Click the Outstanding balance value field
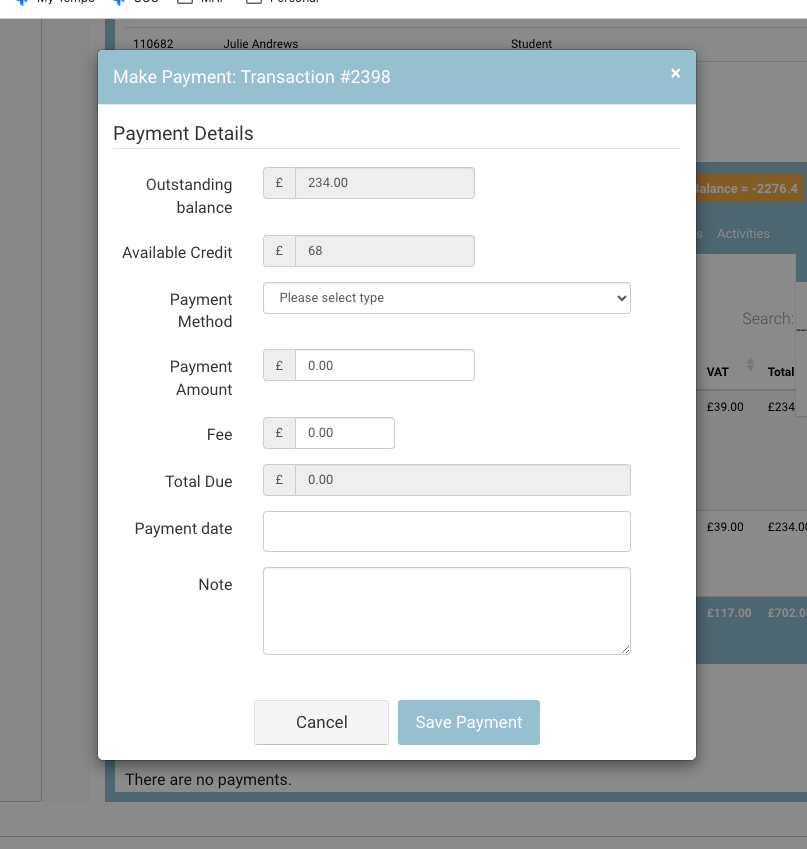Viewport: 807px width, 849px height. 384,183
